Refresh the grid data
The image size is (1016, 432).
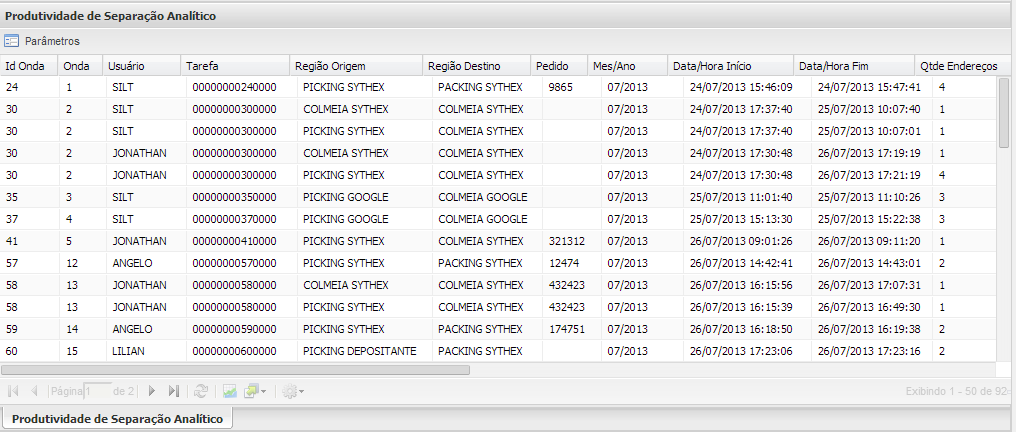click(x=201, y=391)
